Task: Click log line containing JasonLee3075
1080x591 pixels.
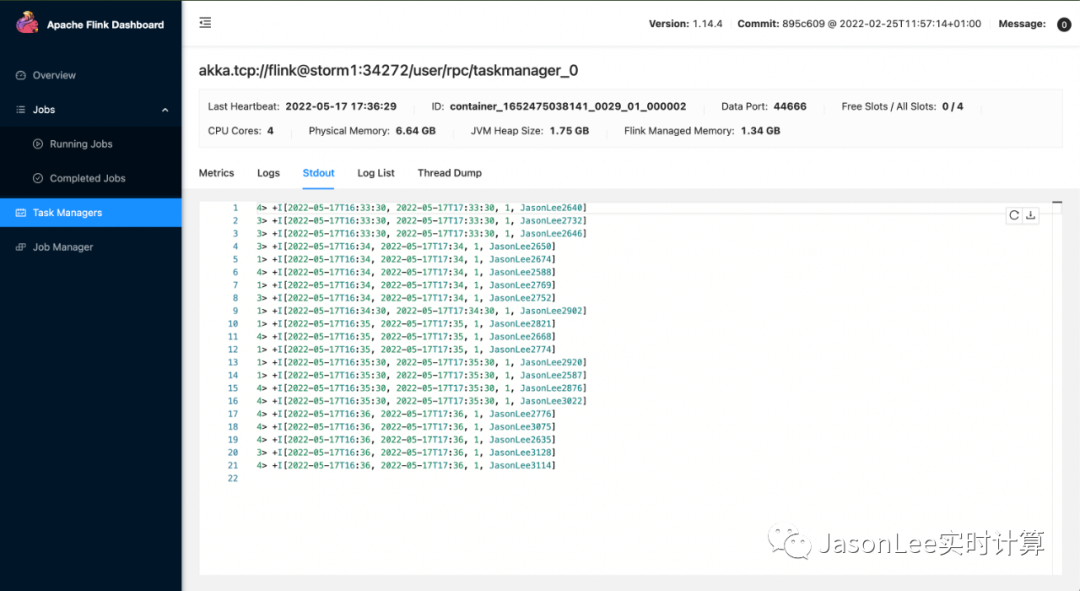Action: tap(406, 427)
